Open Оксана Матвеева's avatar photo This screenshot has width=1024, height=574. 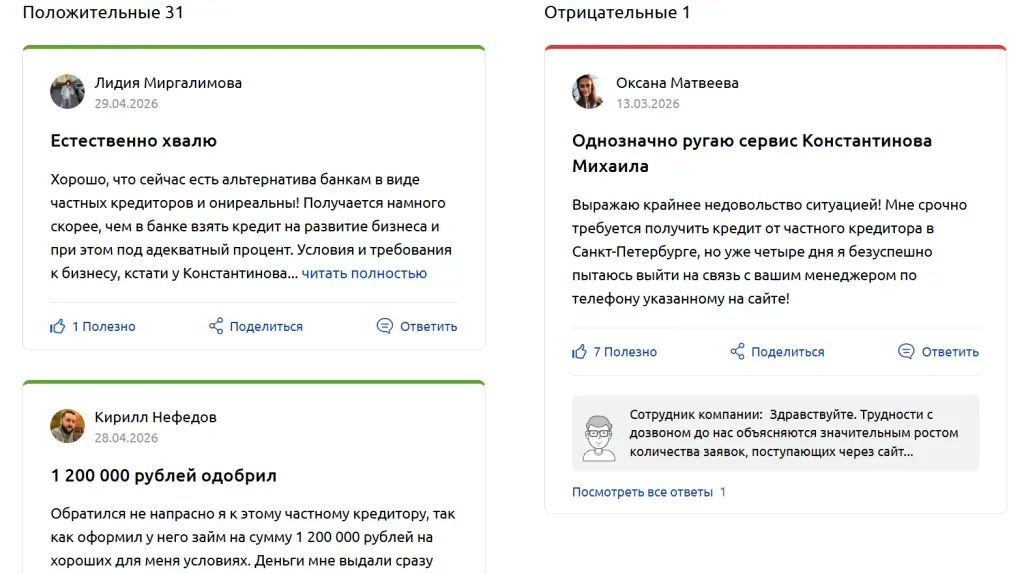pos(588,91)
